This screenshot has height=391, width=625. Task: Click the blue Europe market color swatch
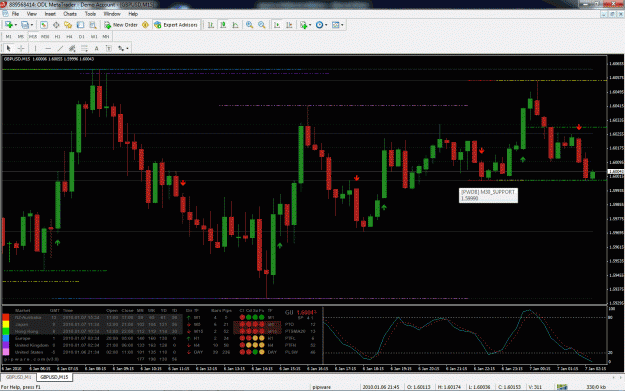(x=6, y=338)
